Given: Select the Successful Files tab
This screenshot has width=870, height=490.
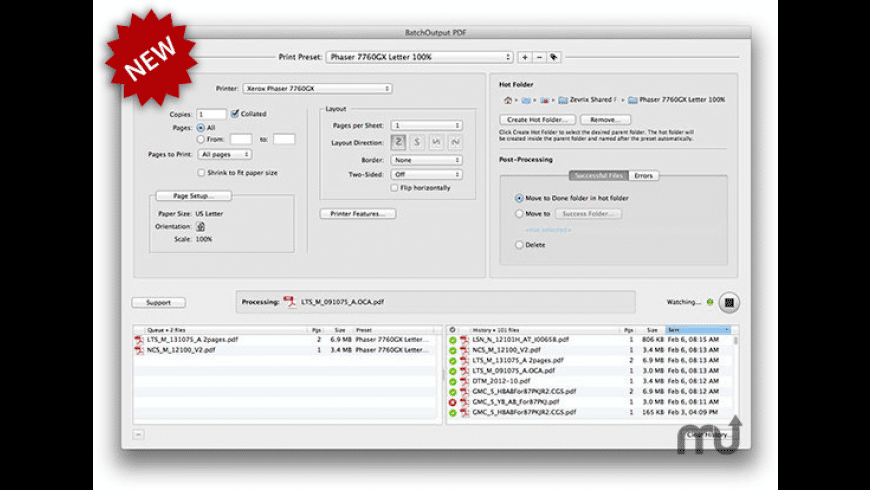Looking at the screenshot, I should [599, 176].
